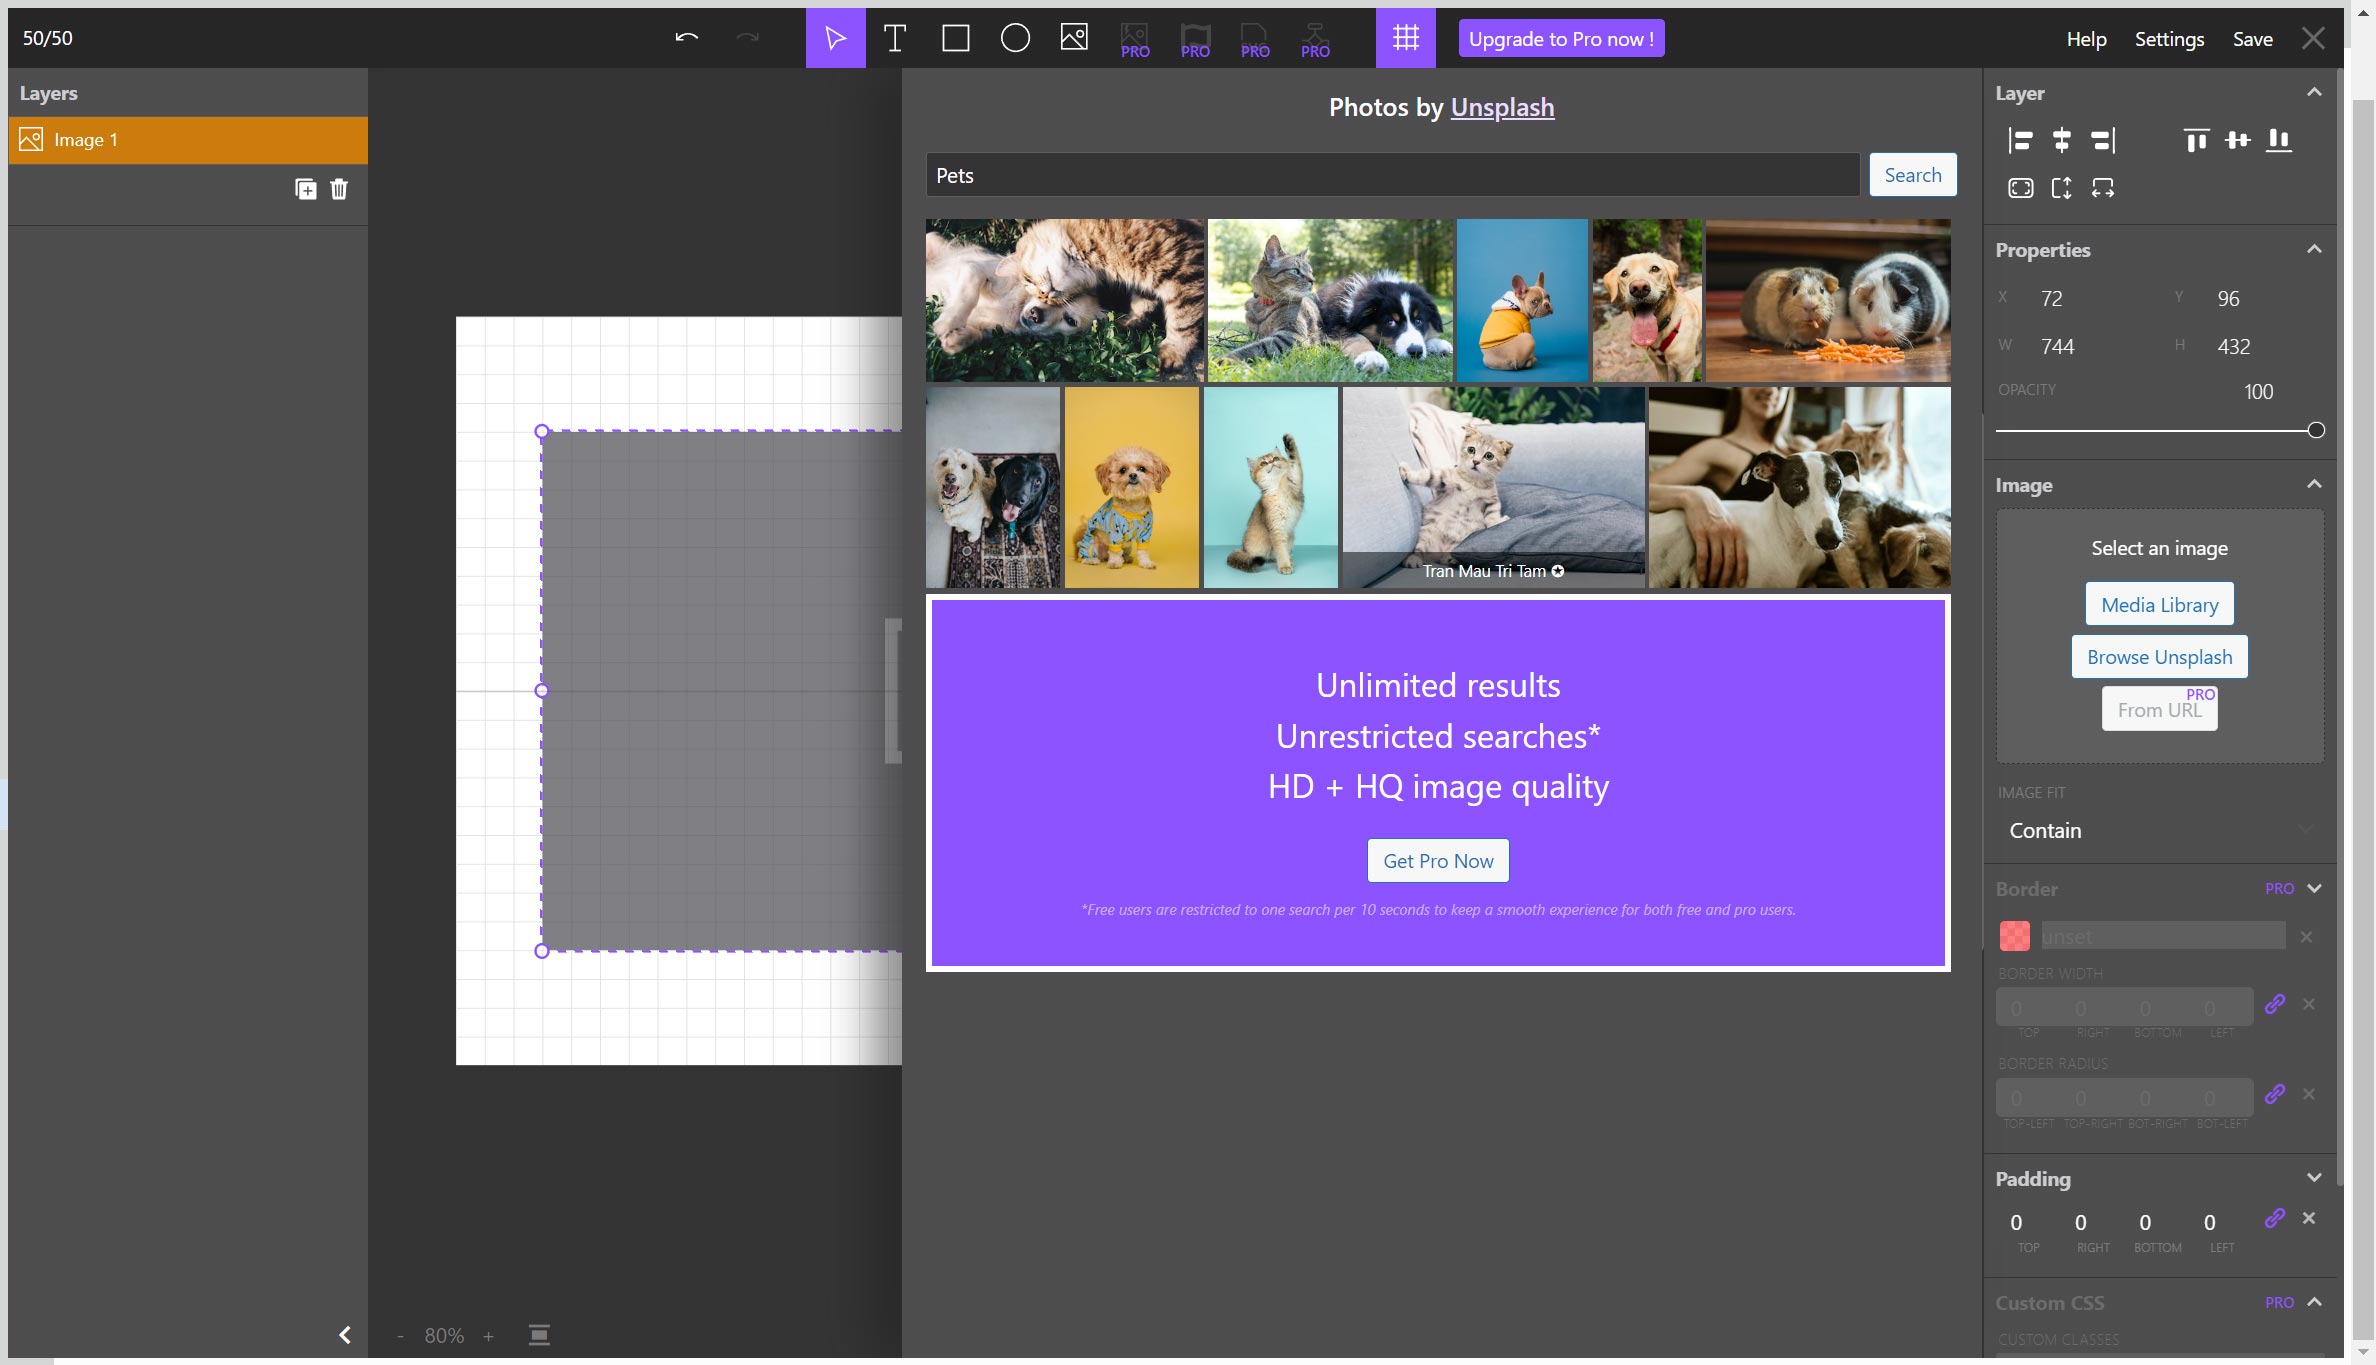This screenshot has height=1365, width=2376.
Task: Select the PRO dynamic image tool
Action: click(1135, 40)
